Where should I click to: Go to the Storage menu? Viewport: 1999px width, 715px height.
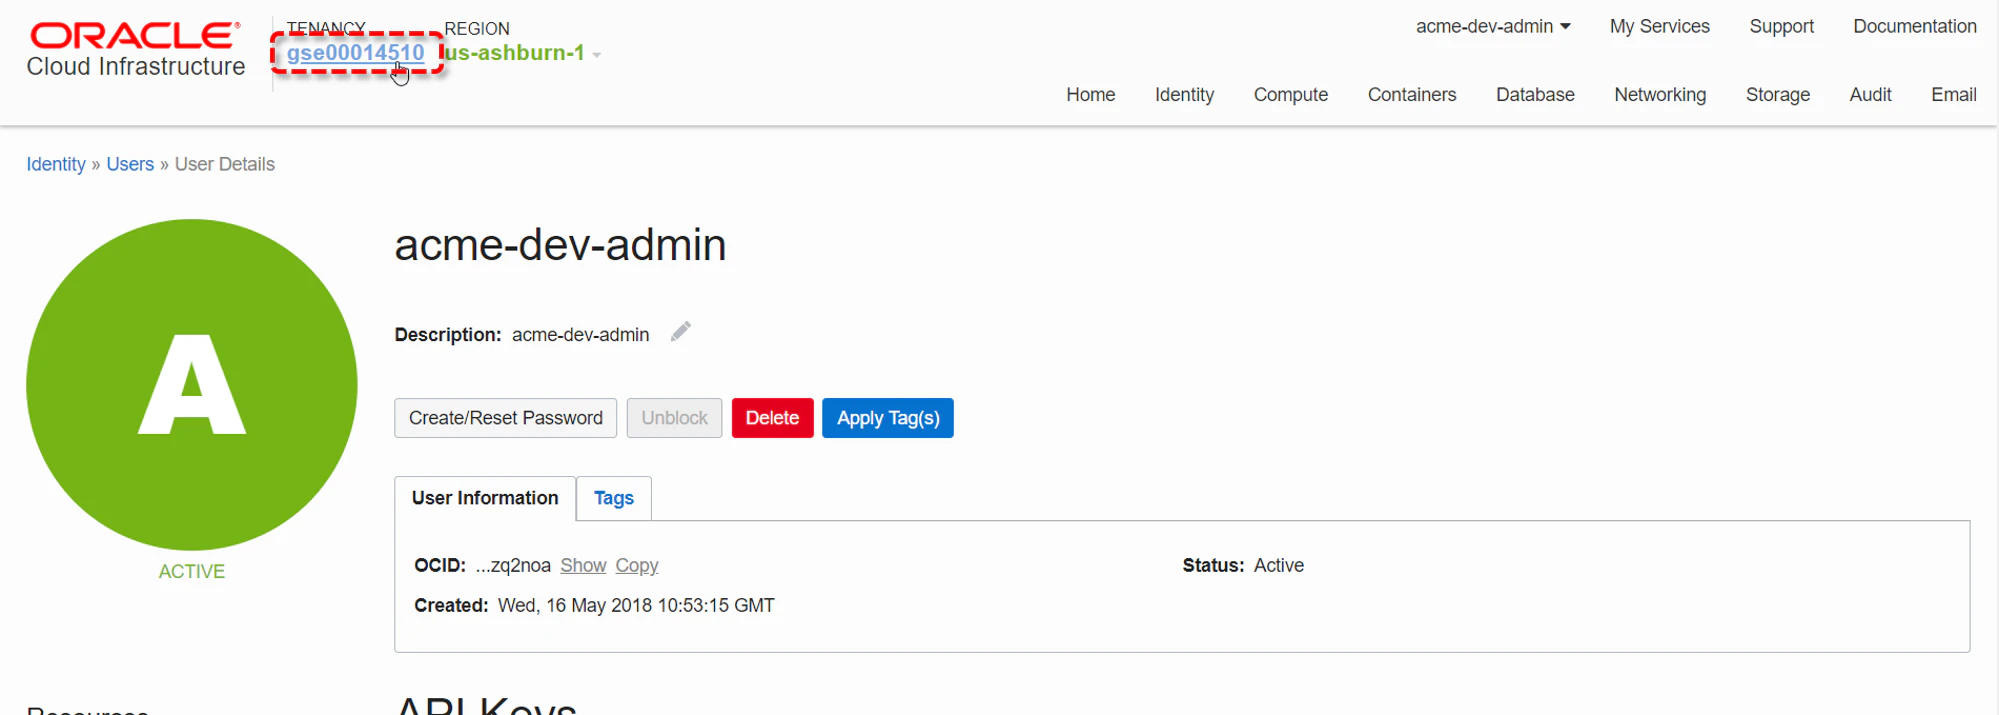[x=1778, y=95]
